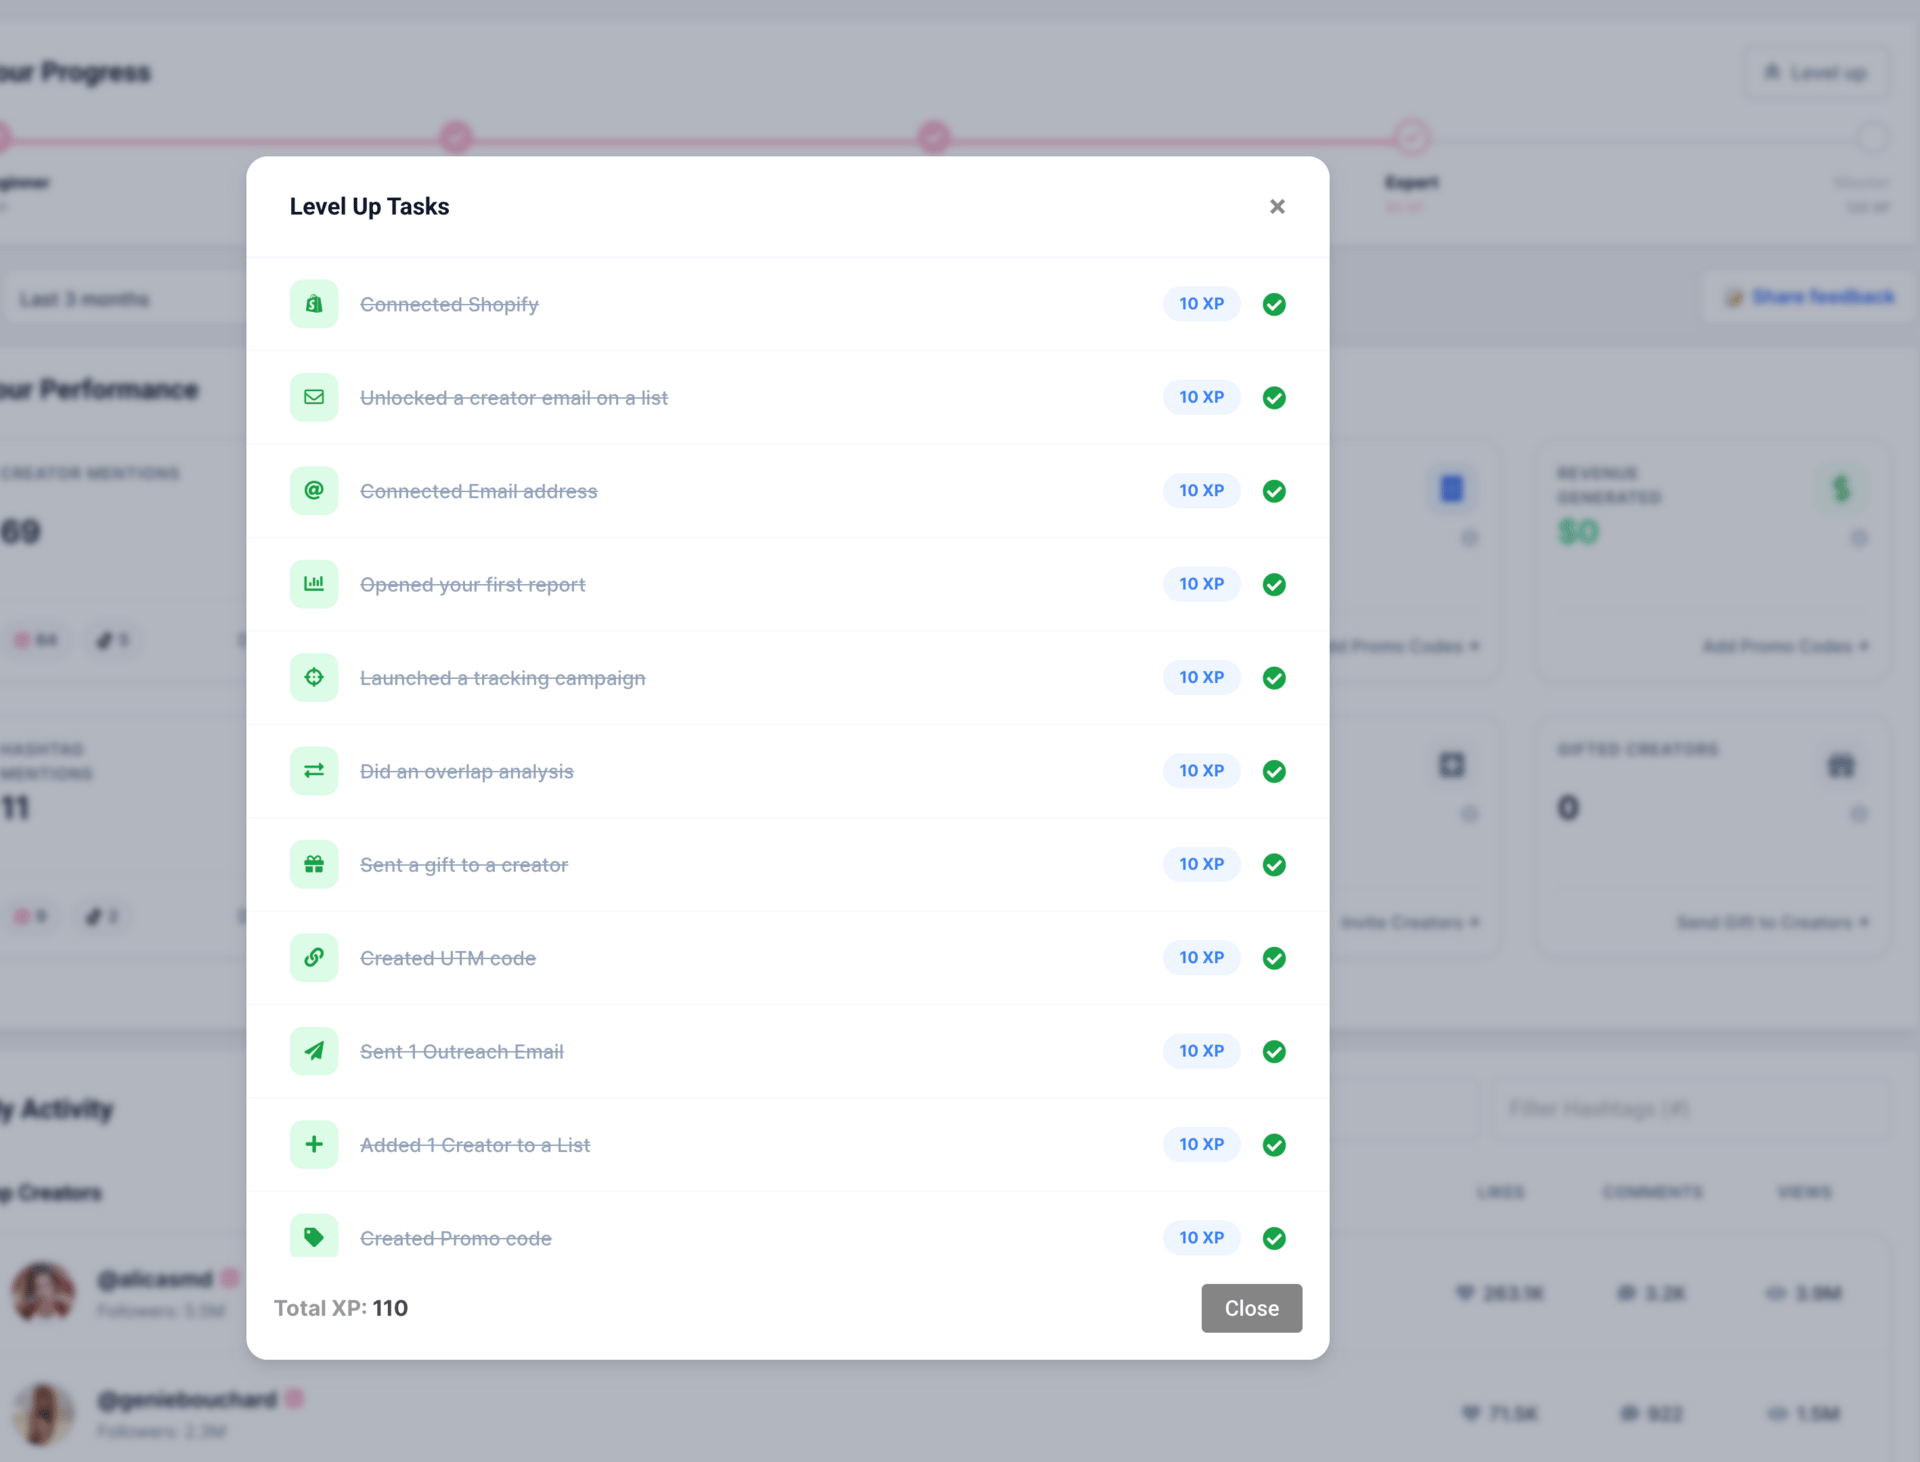Click green checkmark for Sent a gift
The height and width of the screenshot is (1462, 1920).
pyautogui.click(x=1274, y=865)
